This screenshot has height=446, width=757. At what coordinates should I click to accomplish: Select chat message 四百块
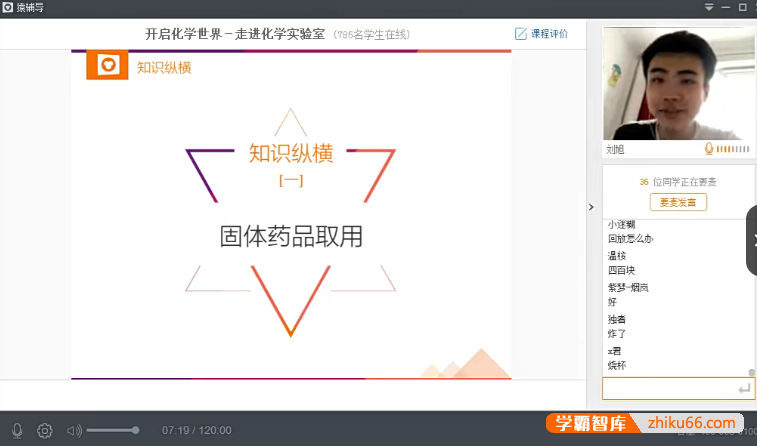pos(621,270)
